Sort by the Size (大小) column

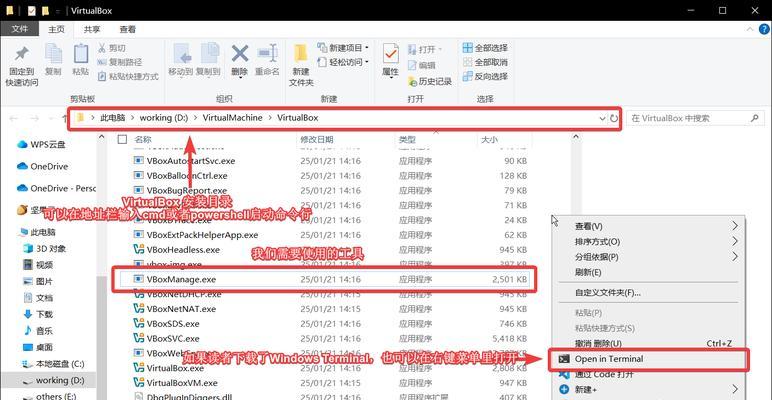[489, 140]
